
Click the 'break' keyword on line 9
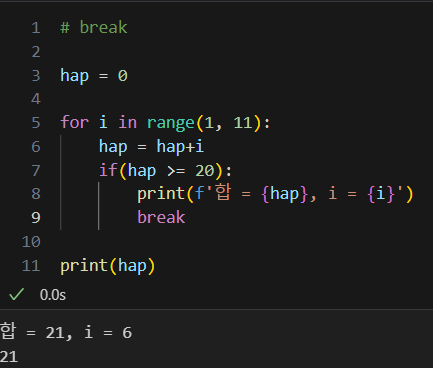[x=161, y=218]
